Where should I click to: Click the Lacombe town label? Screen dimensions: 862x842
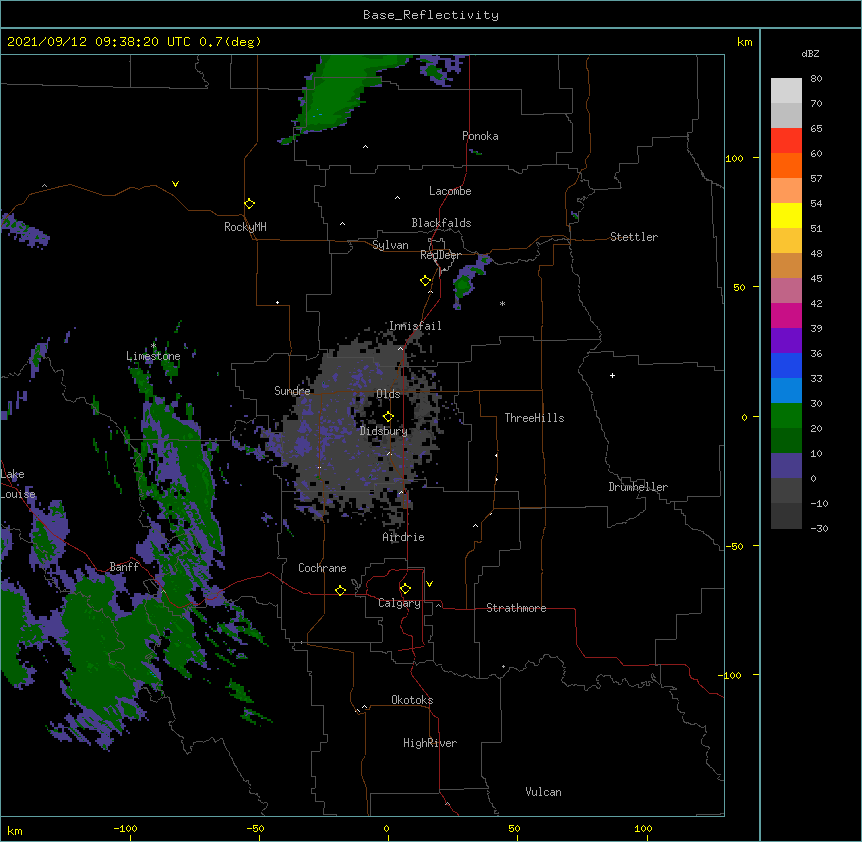point(450,191)
